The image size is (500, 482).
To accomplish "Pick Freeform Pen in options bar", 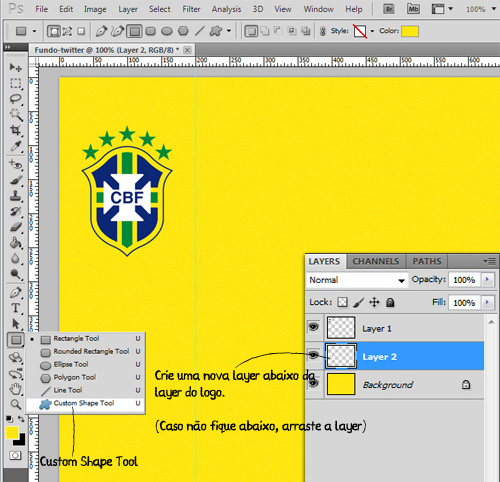I will pos(117,31).
